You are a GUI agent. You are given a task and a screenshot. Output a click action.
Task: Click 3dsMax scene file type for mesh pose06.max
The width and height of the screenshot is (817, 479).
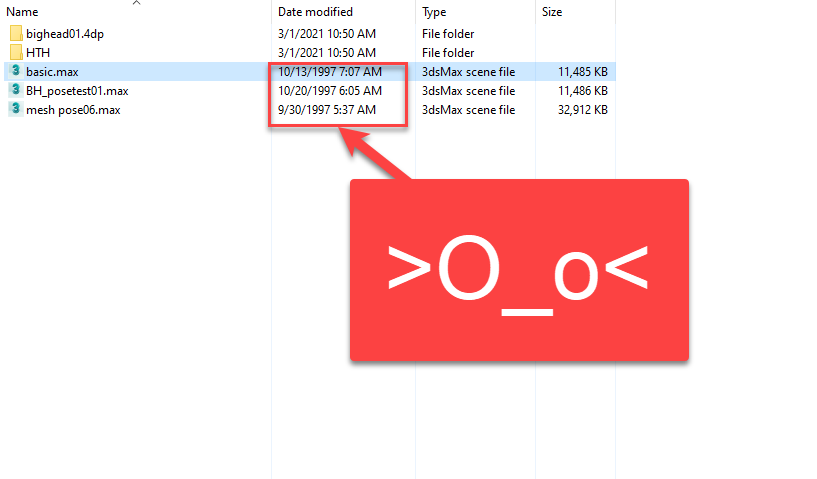click(468, 110)
